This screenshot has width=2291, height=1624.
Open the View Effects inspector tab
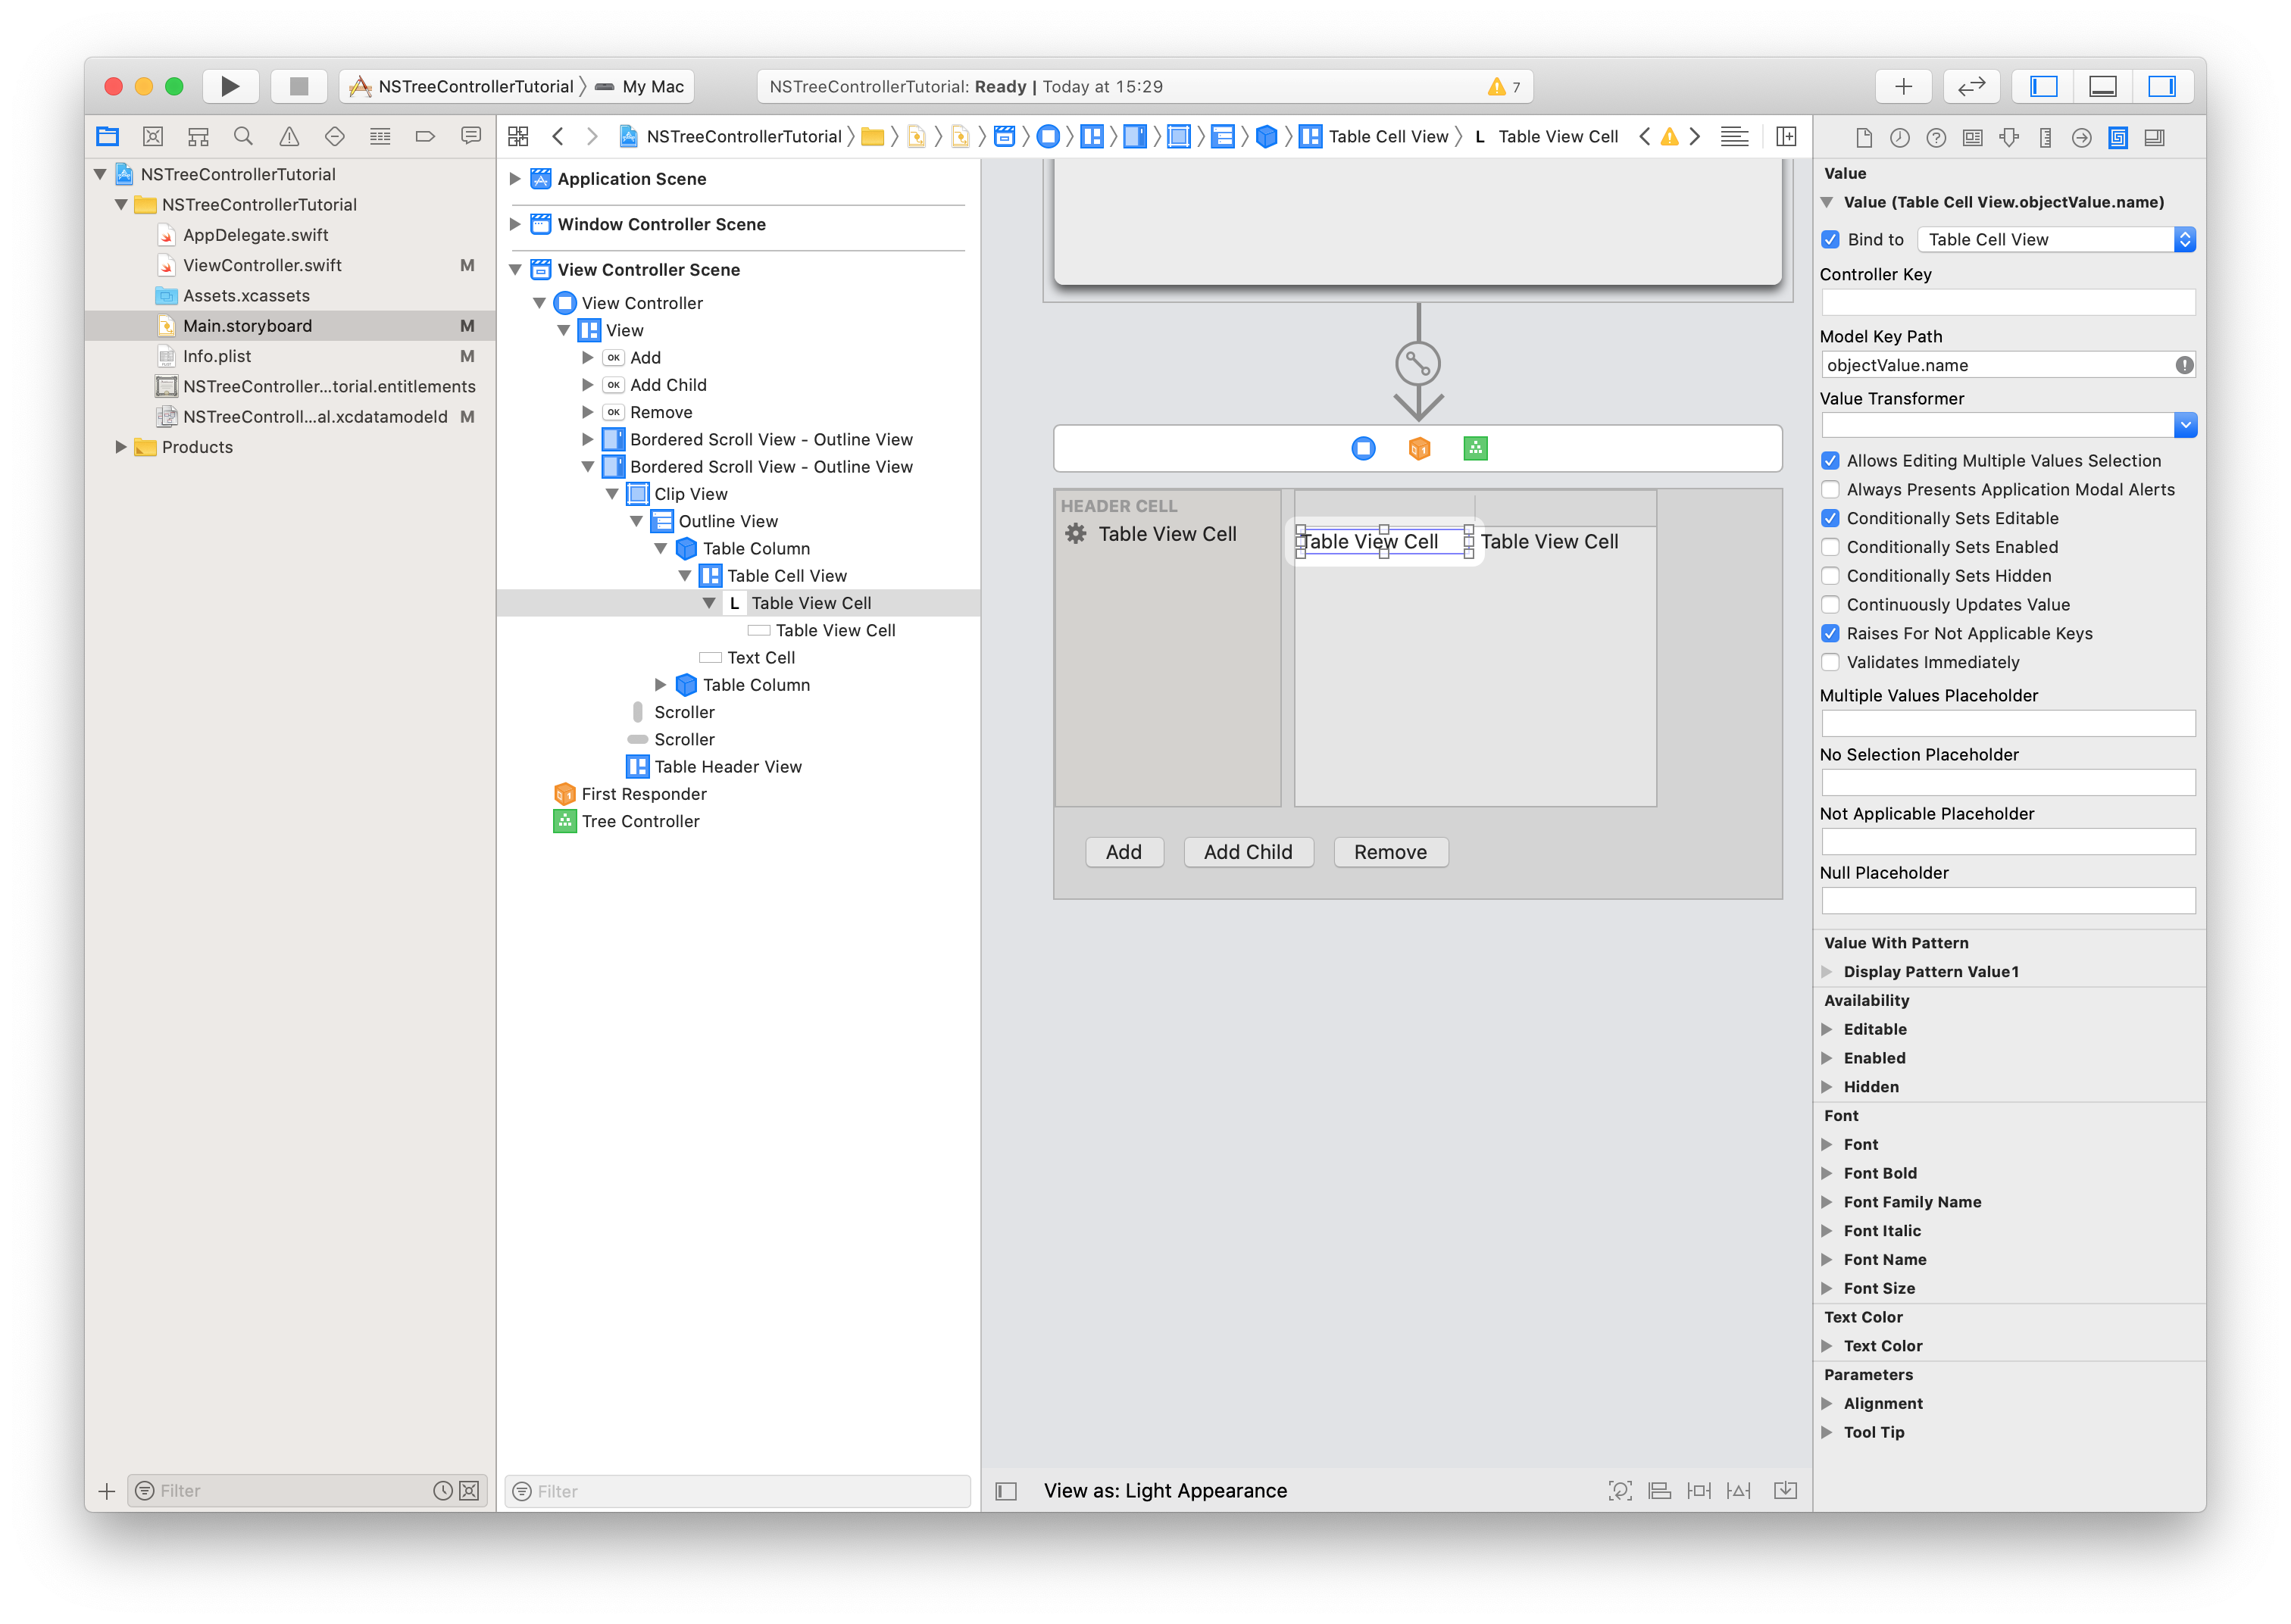tap(2155, 137)
